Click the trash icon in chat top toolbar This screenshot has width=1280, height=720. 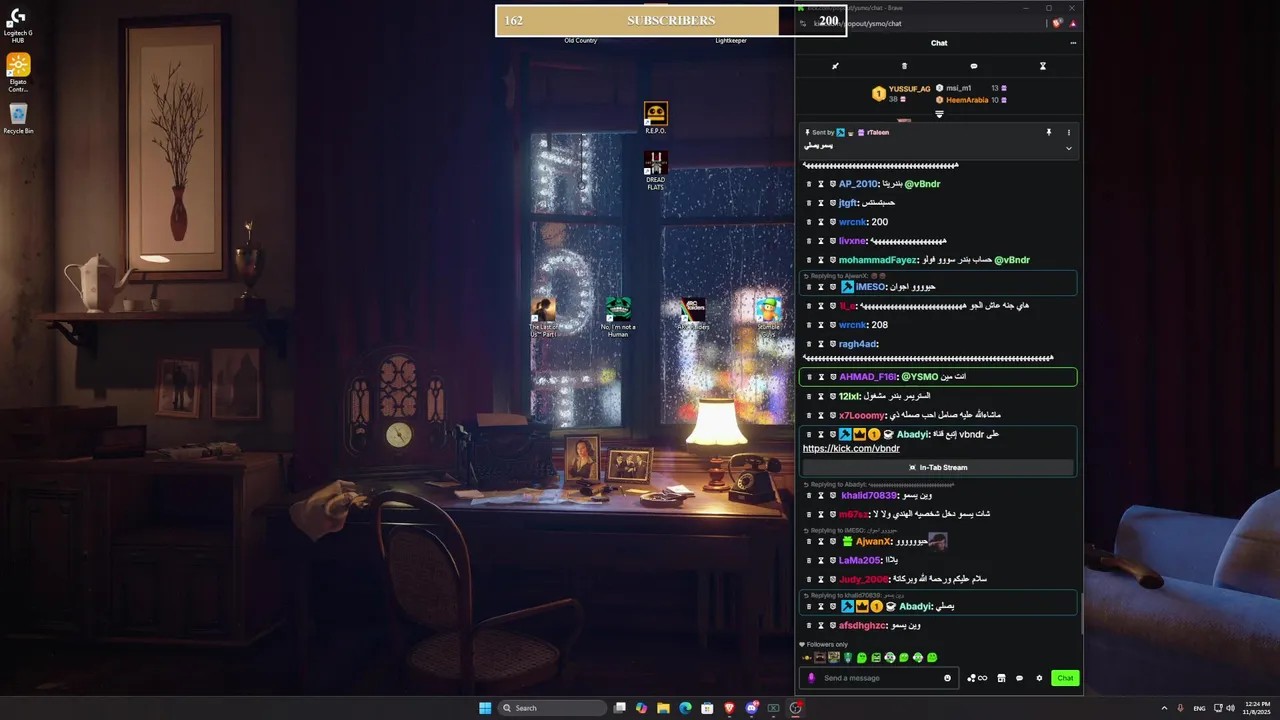[905, 66]
